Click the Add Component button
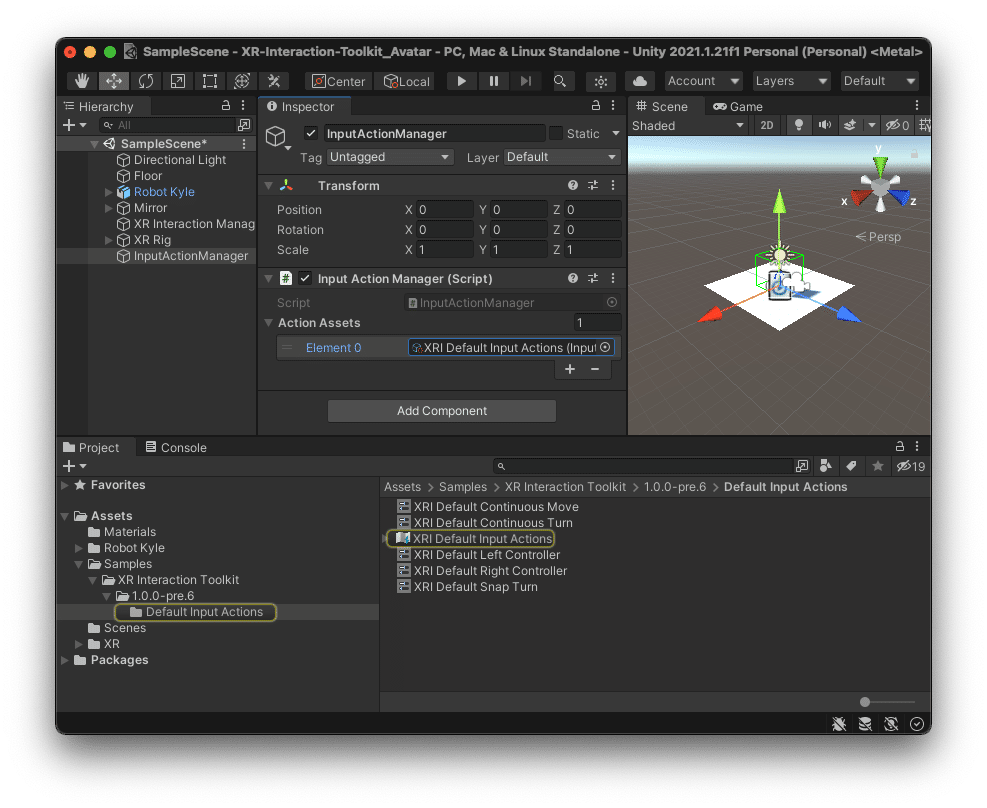 tap(441, 411)
